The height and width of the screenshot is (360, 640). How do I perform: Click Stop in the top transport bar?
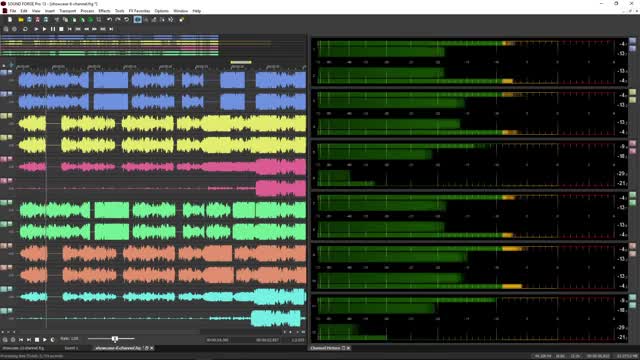click(x=61, y=29)
